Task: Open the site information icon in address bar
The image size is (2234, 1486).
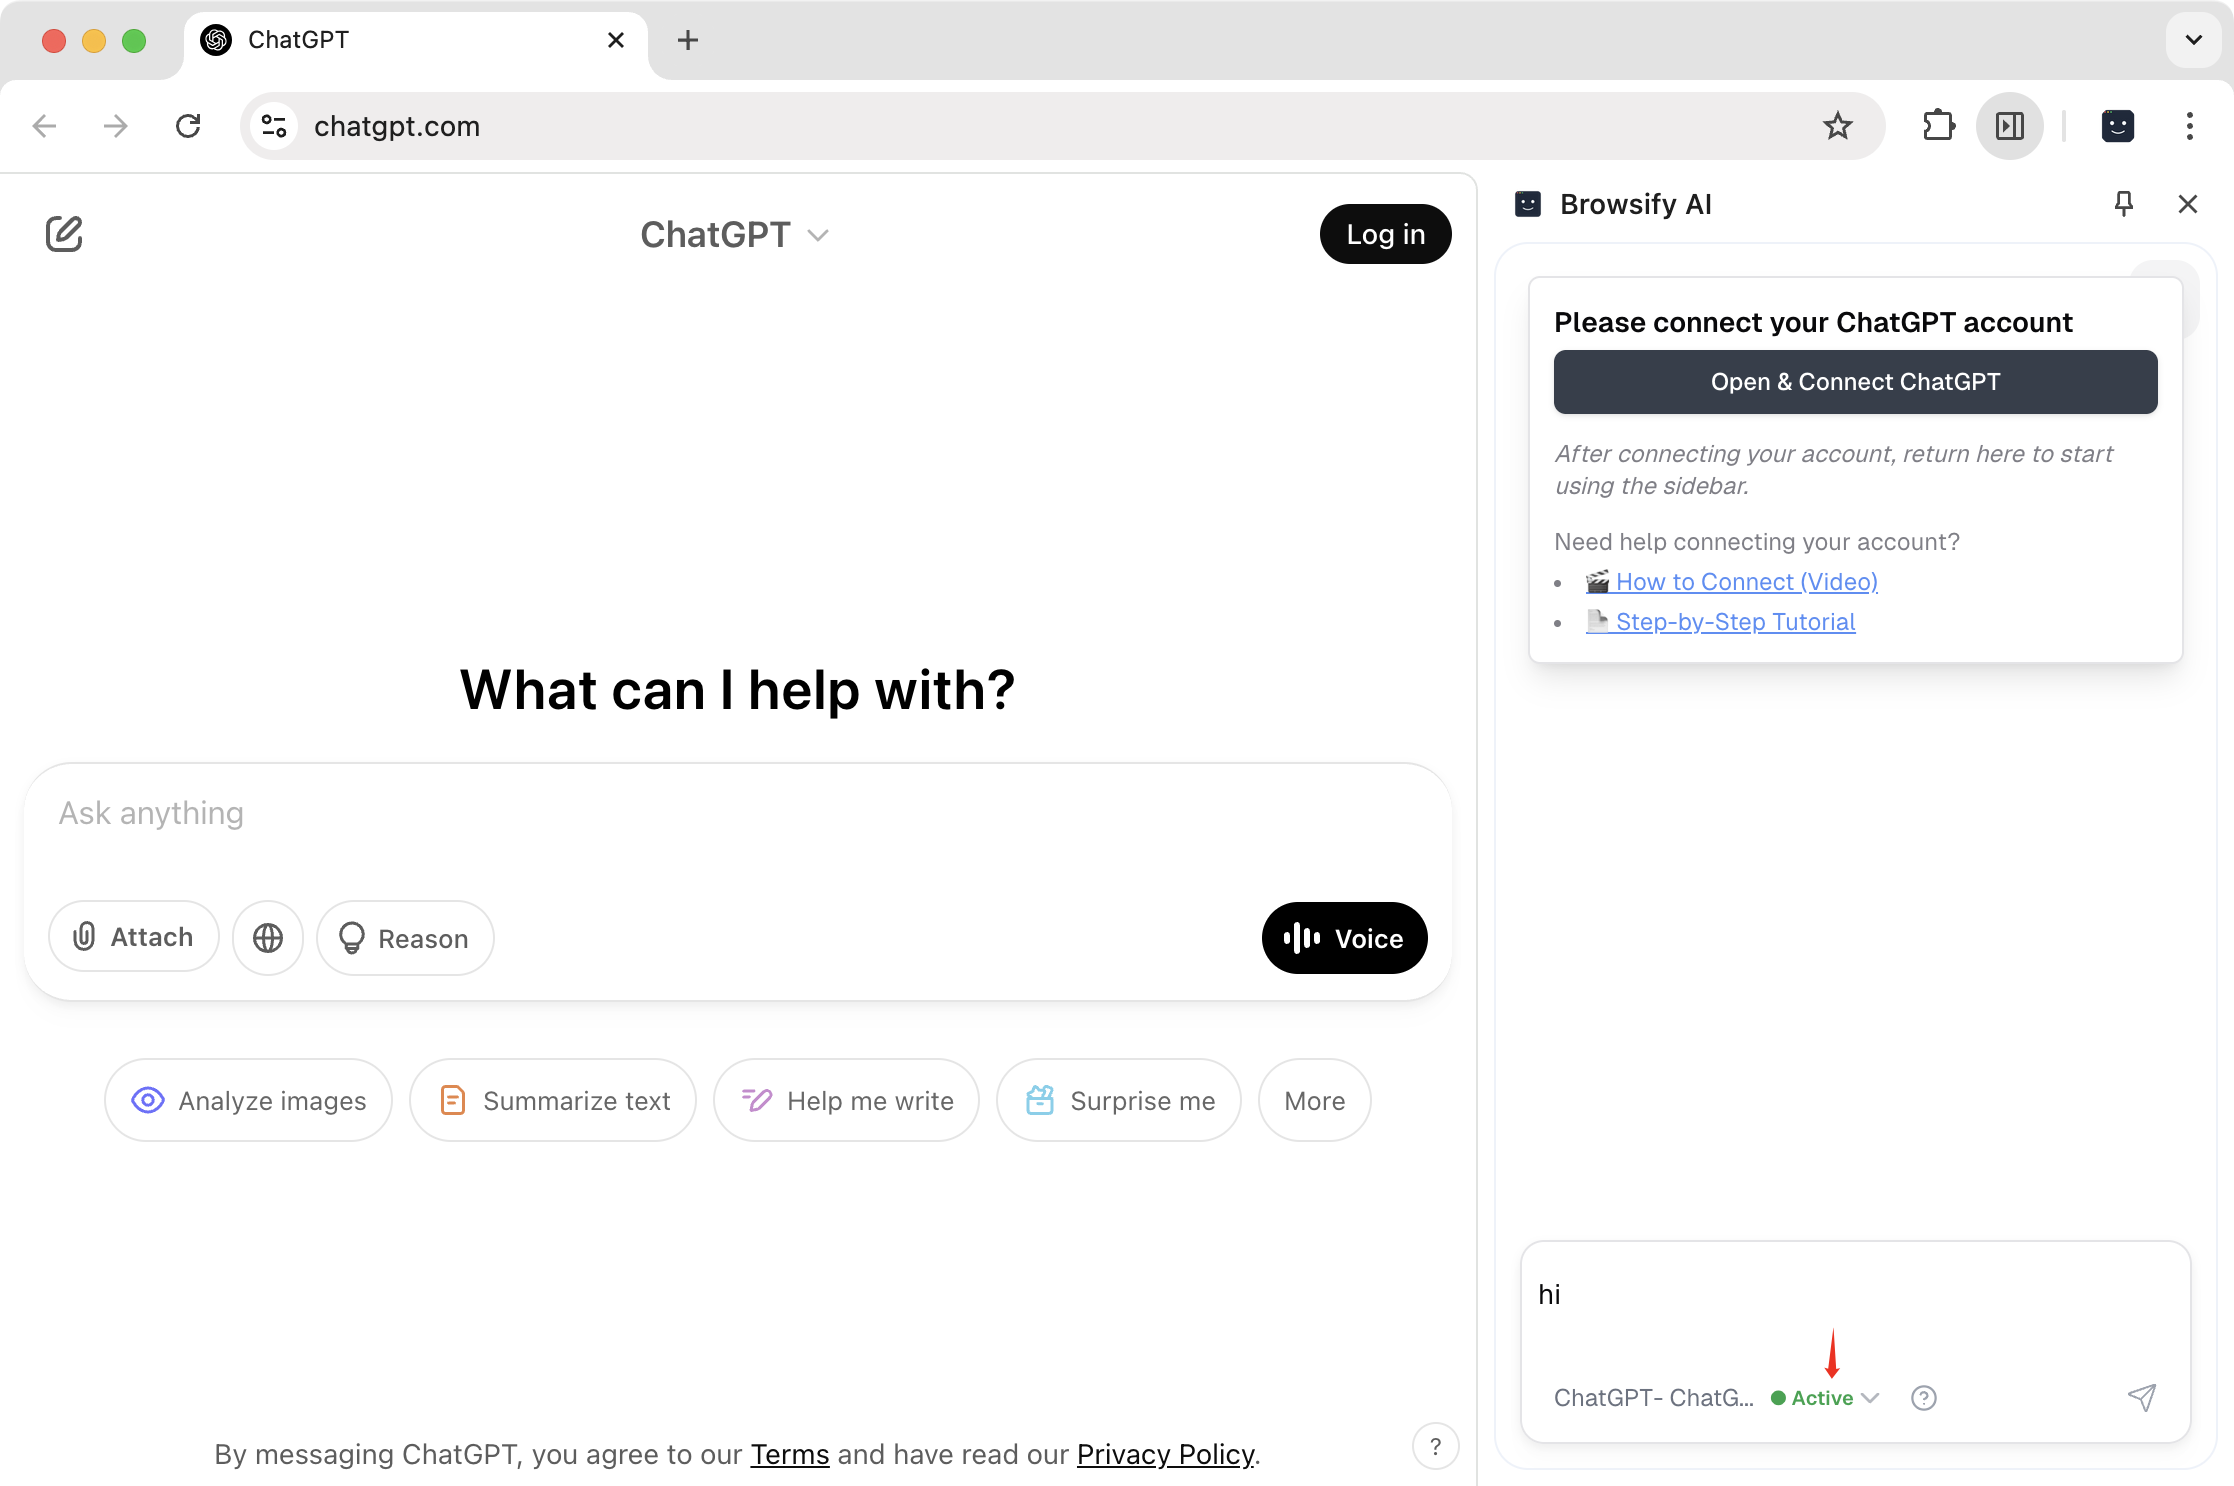Action: pyautogui.click(x=274, y=126)
